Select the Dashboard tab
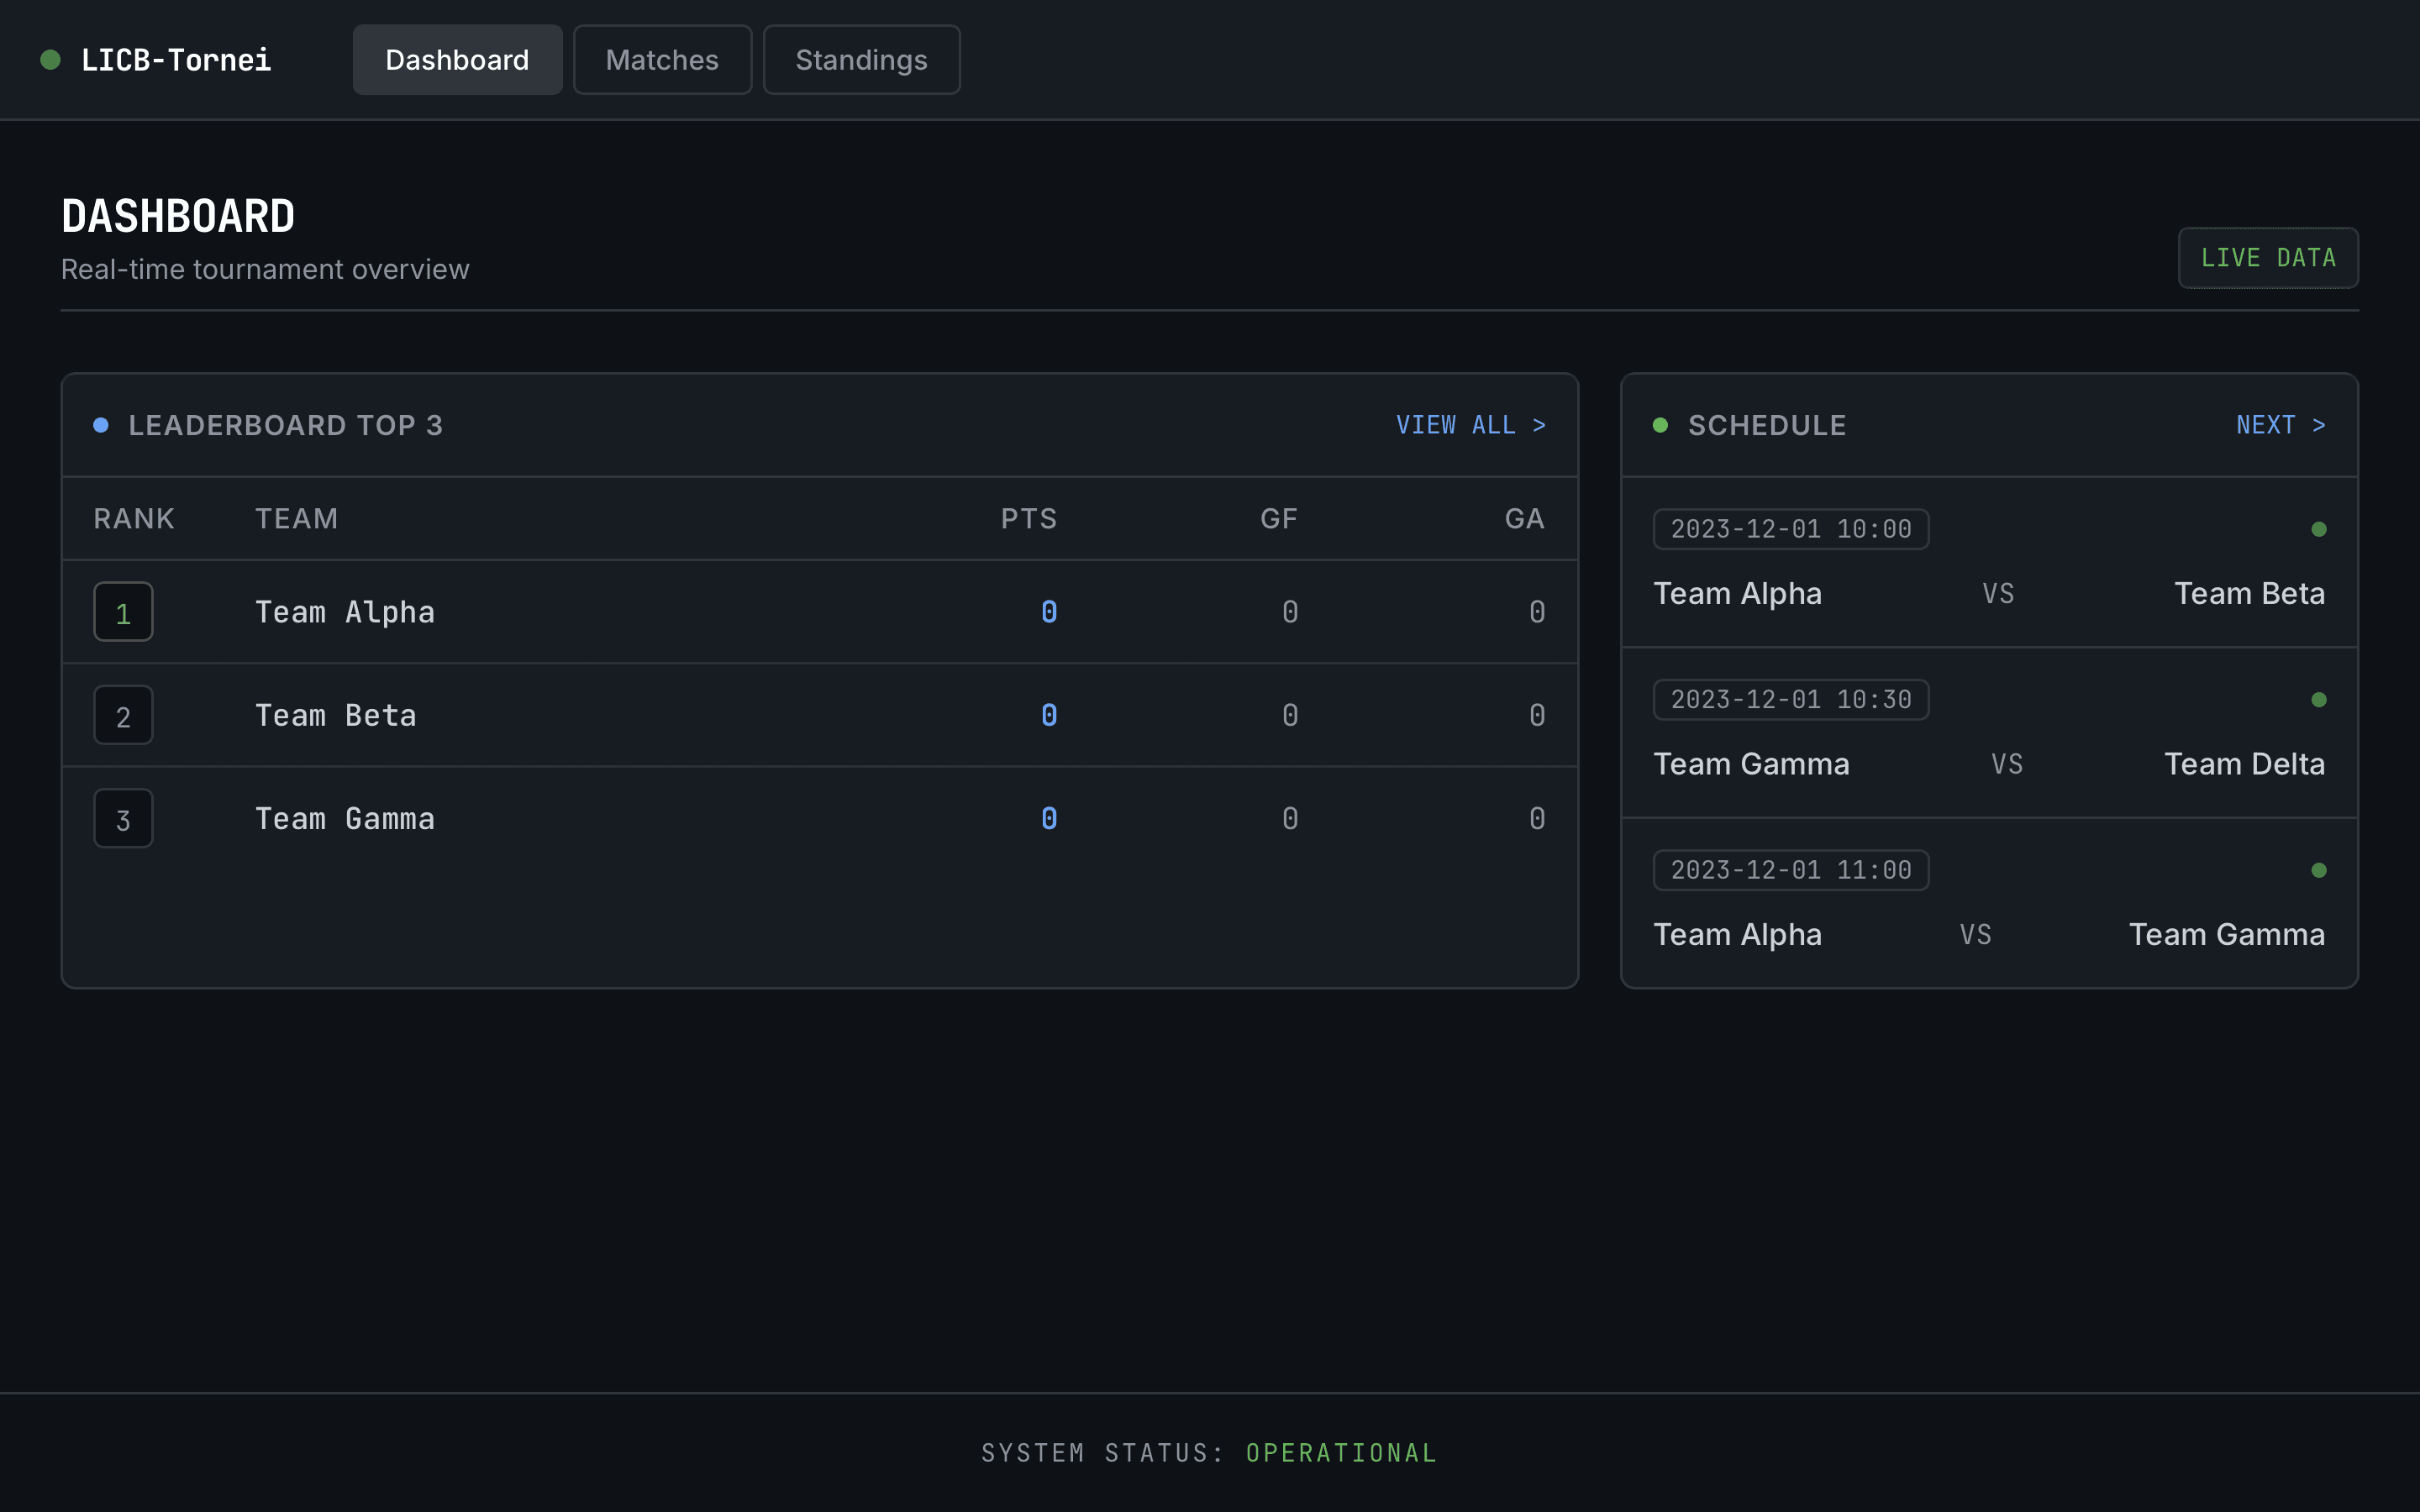The width and height of the screenshot is (2420, 1512). click(457, 60)
